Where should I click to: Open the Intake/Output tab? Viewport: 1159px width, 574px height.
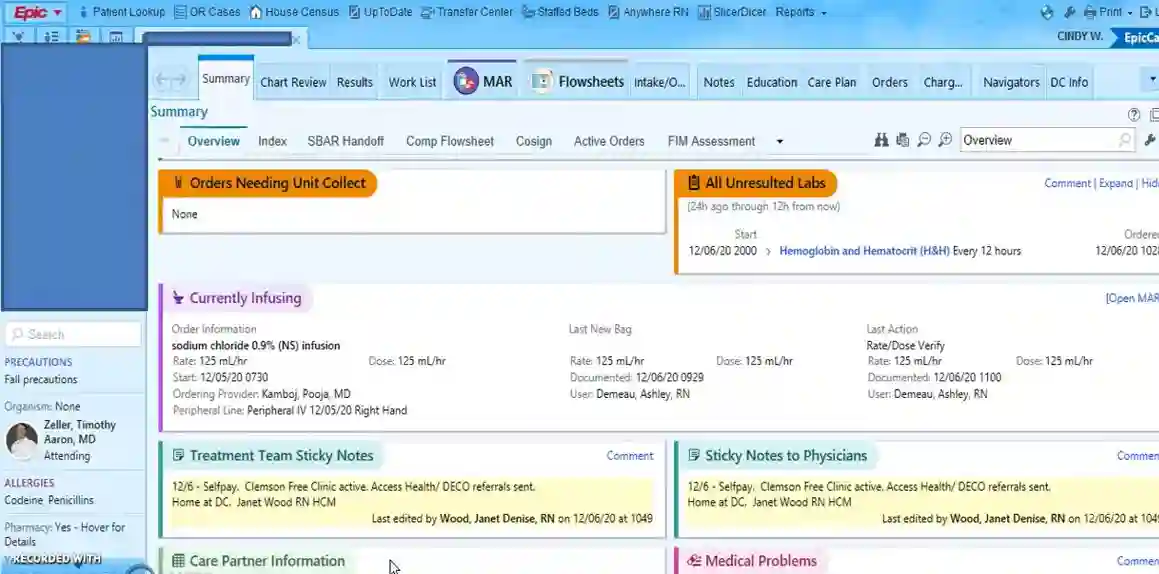659,82
